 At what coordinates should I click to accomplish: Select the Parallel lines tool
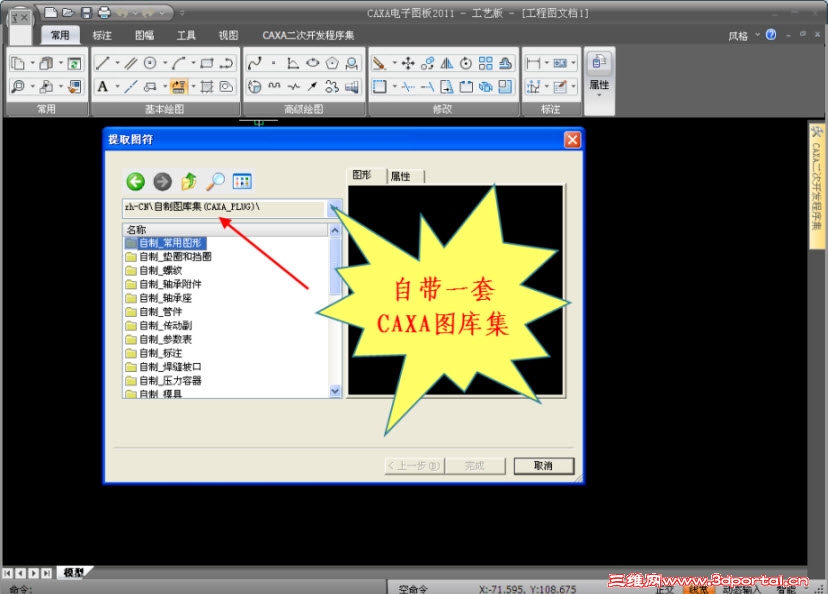131,63
